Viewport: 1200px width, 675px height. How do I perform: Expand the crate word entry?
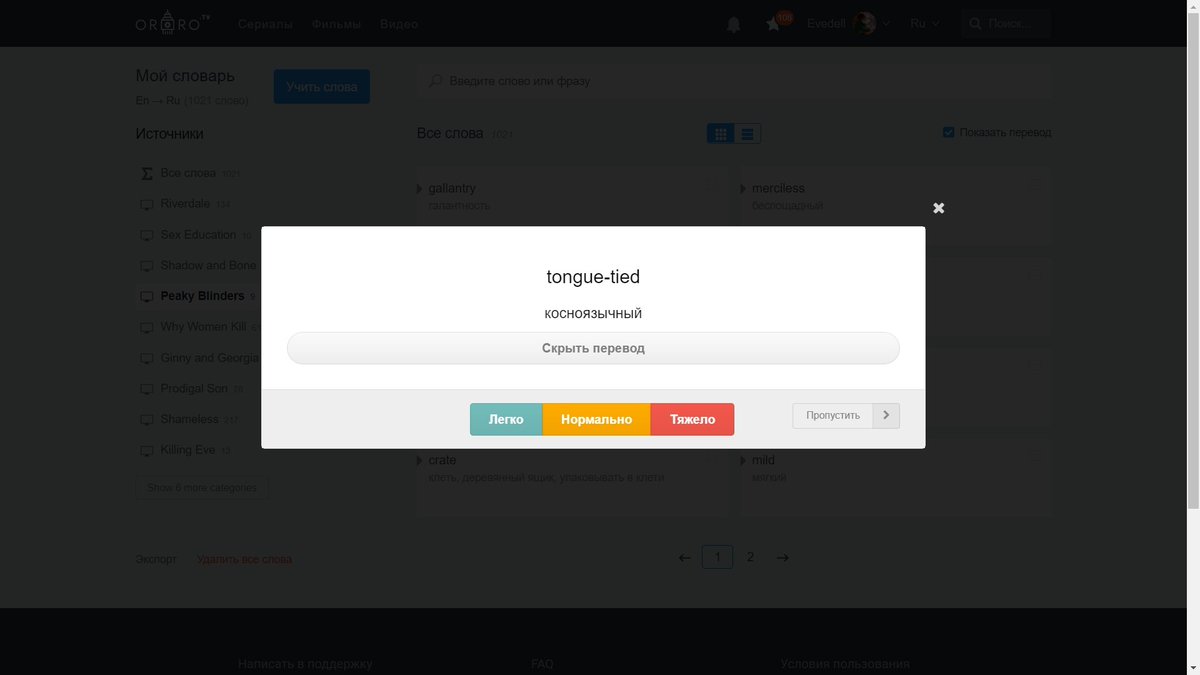420,461
